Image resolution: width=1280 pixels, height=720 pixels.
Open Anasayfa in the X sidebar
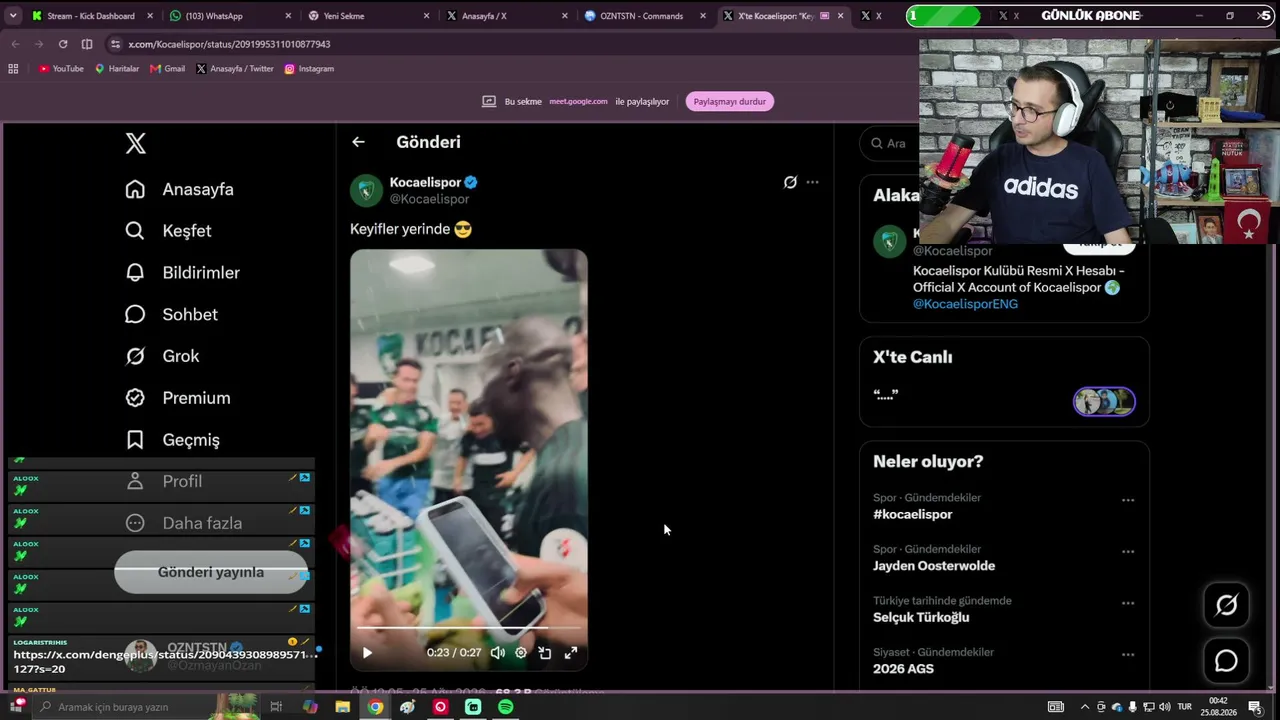pos(179,189)
